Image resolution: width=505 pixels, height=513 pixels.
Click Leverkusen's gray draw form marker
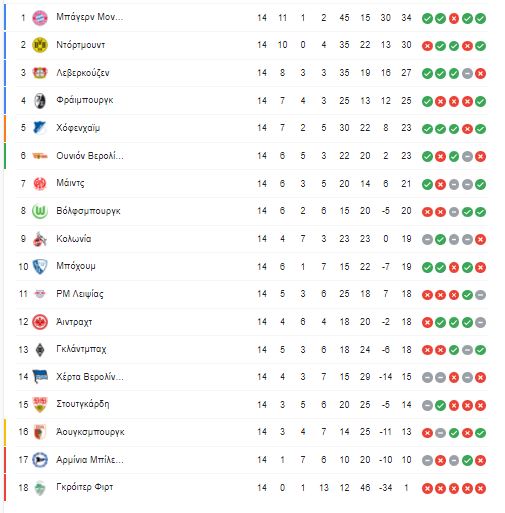point(467,74)
